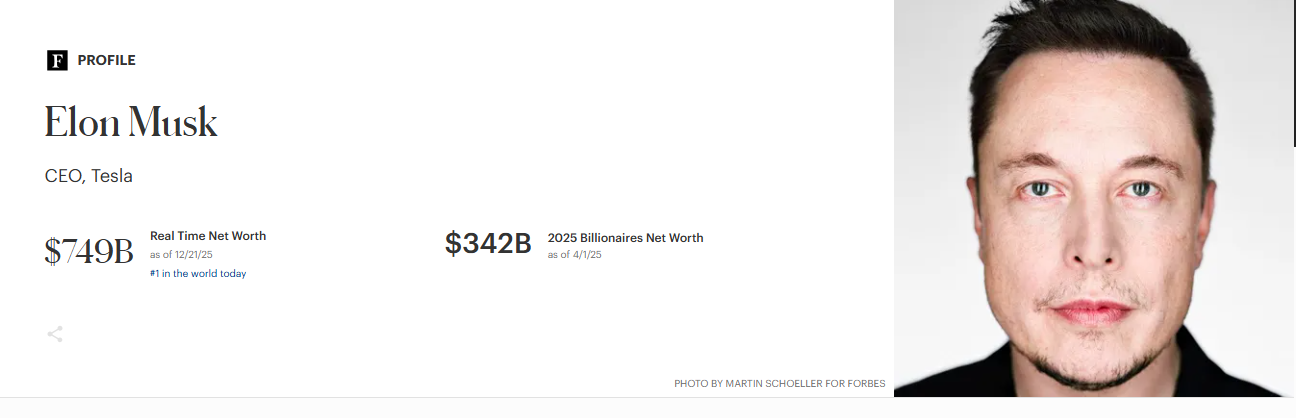
Task: Open the '#1 in the world today' link
Action: point(198,273)
